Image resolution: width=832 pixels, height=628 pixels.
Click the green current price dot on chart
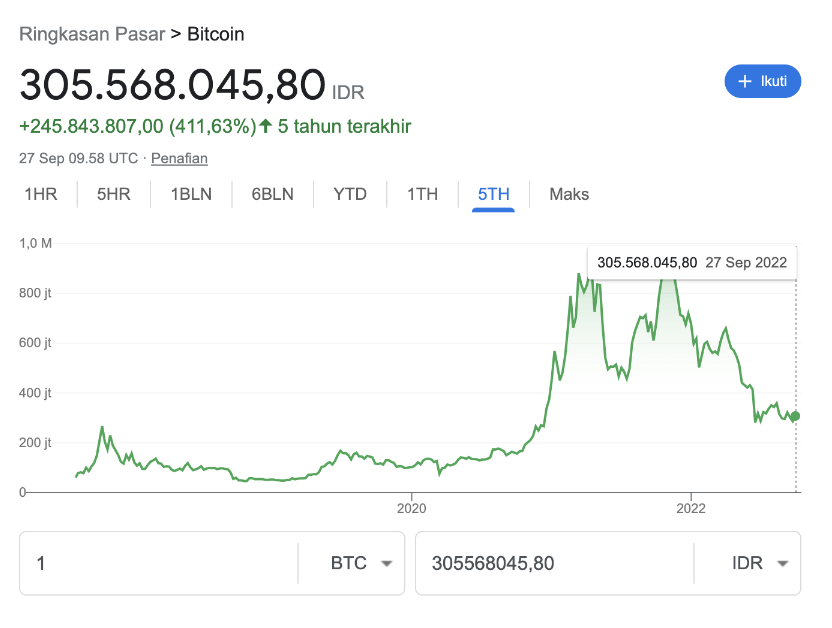[794, 416]
